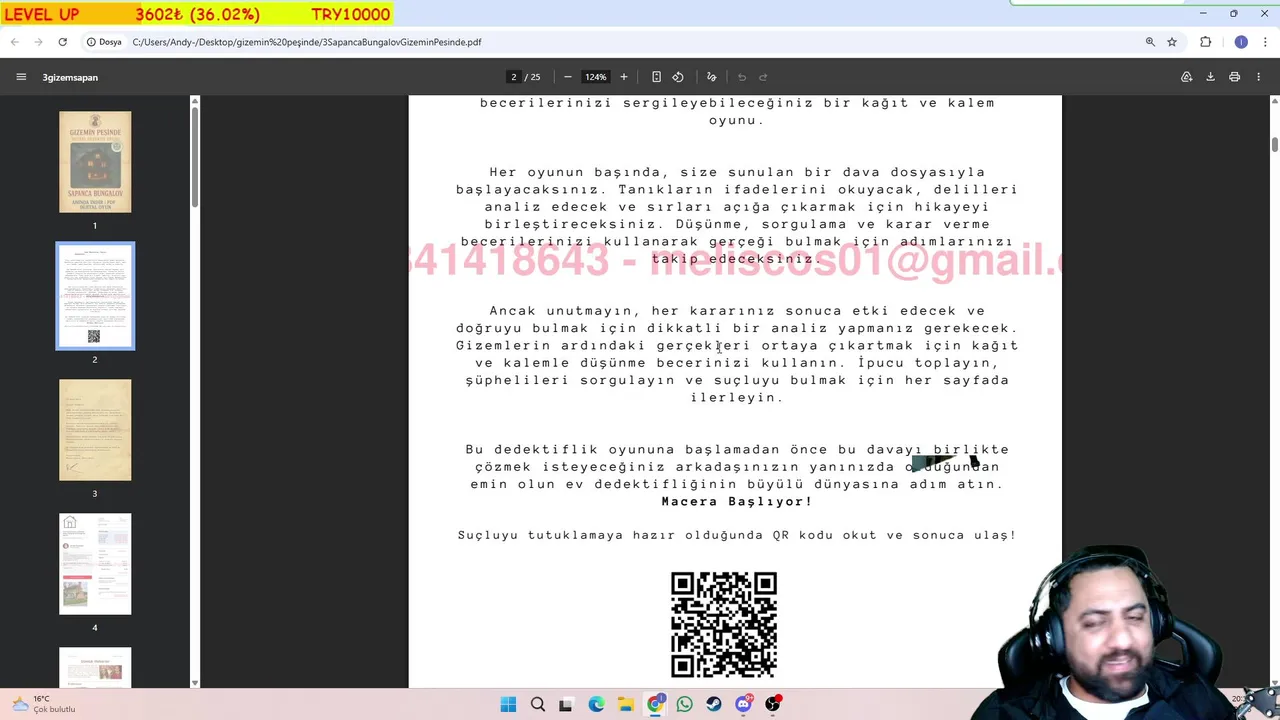
Task: Zoom out with the minus button
Action: click(568, 77)
